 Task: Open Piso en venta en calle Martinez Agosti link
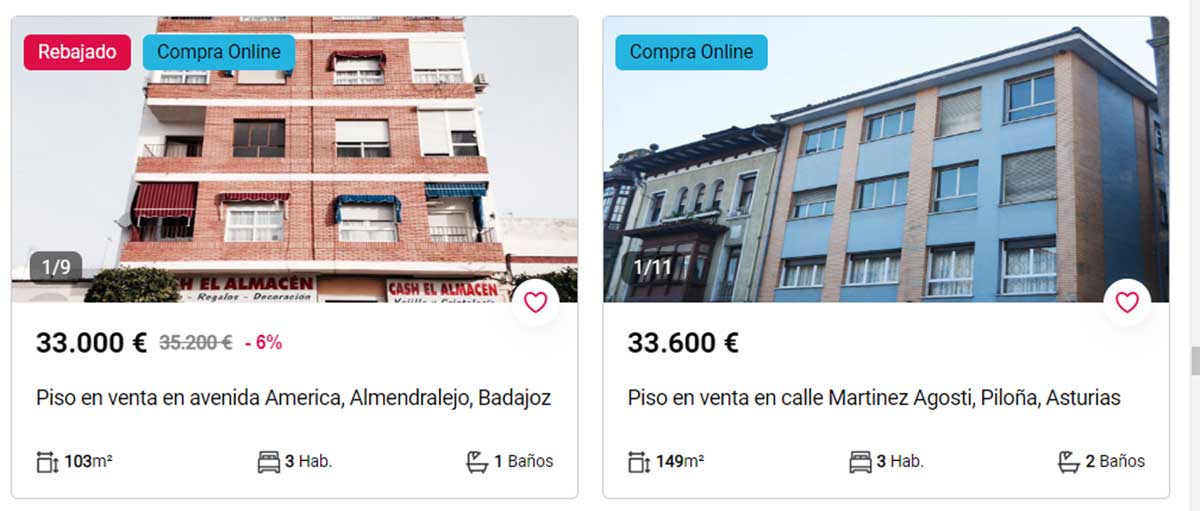tap(874, 398)
